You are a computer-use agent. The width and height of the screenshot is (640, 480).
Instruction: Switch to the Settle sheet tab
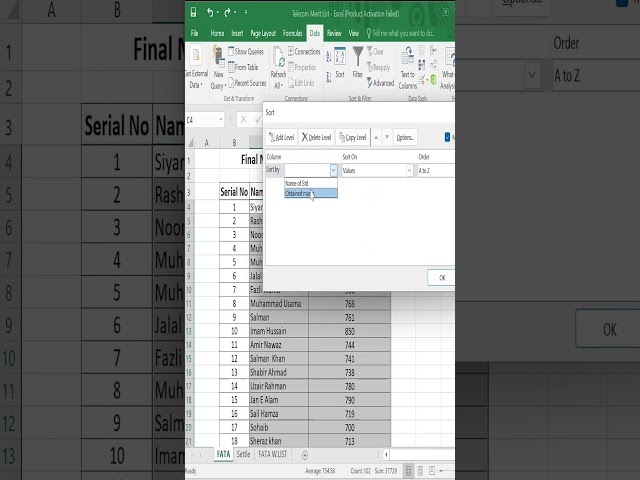tap(243, 454)
